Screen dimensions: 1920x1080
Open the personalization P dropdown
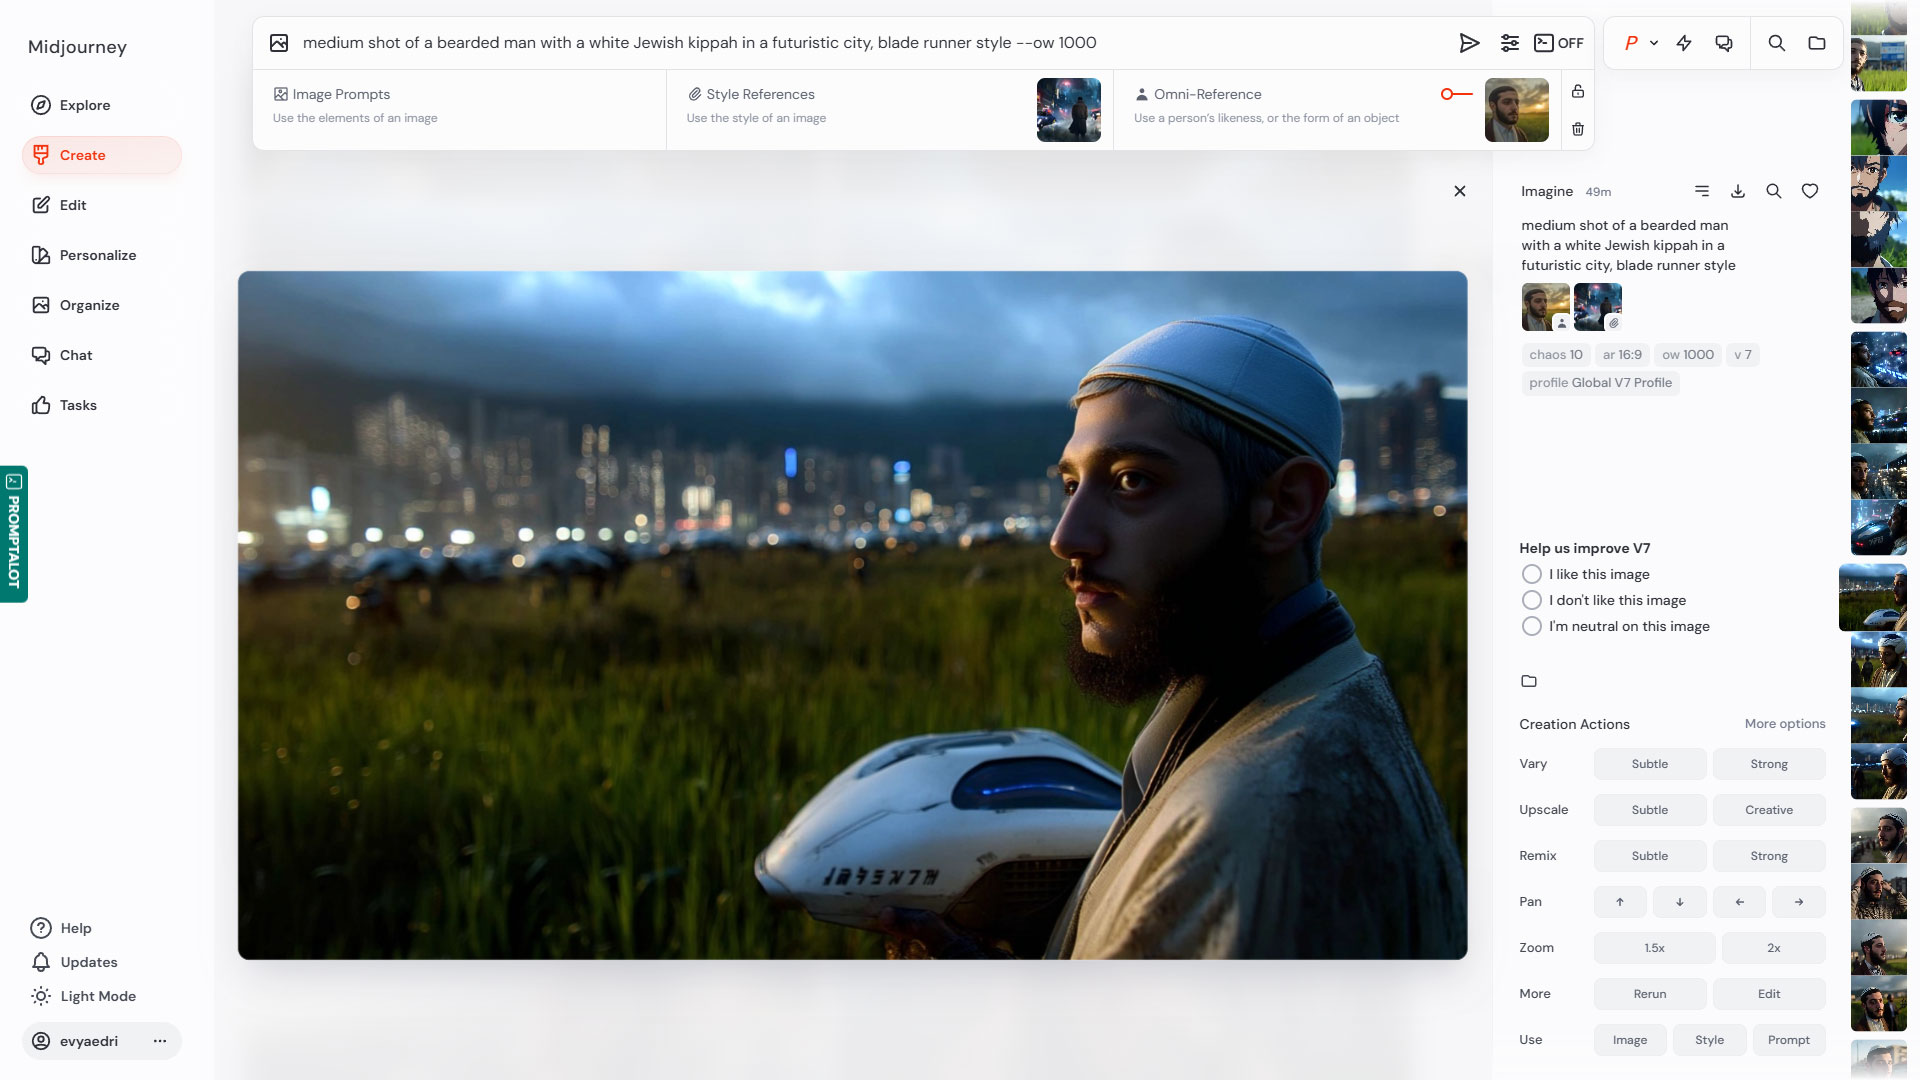[x=1641, y=43]
